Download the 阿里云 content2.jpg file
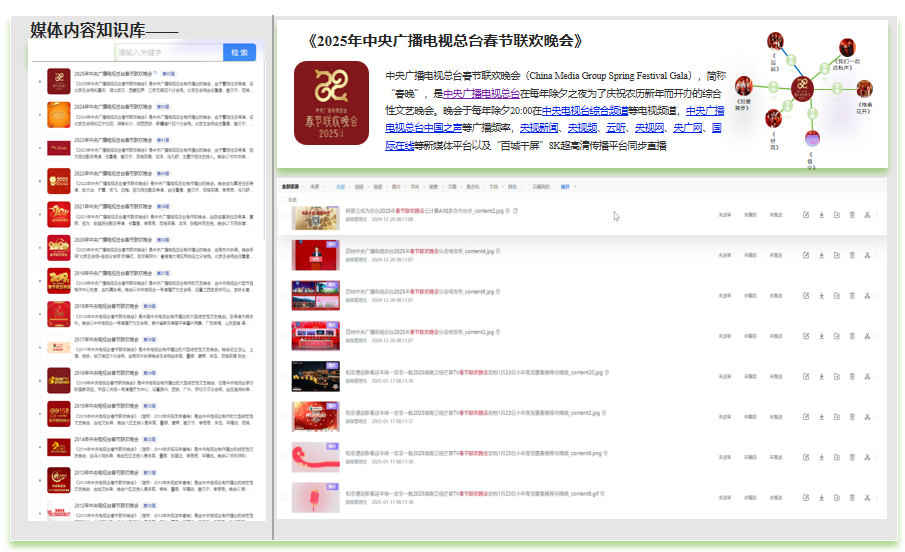 (821, 215)
